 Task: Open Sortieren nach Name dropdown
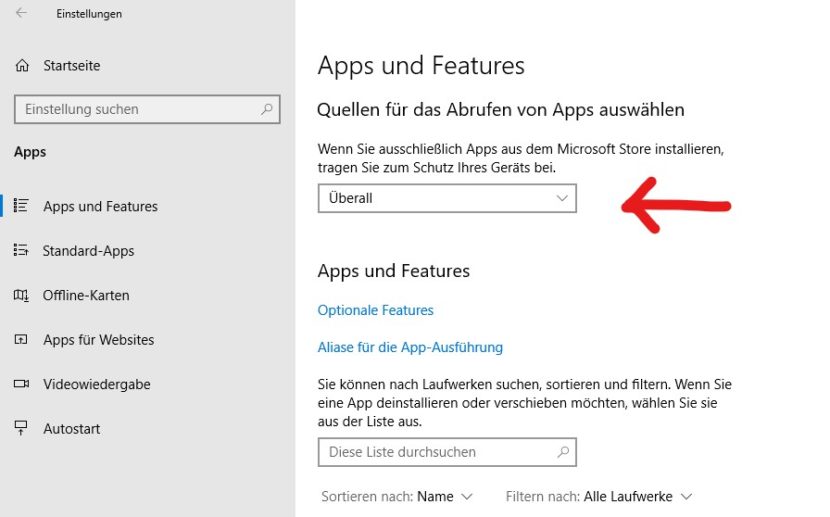396,496
